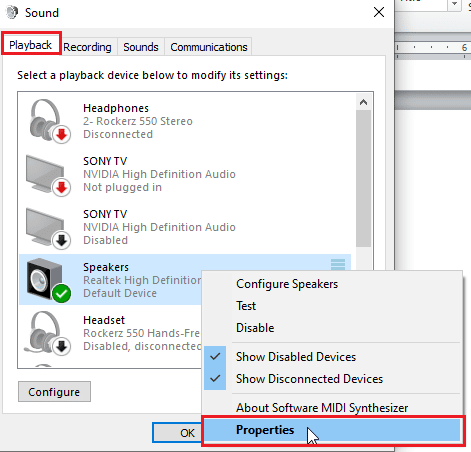Click the Sound dialog title bar icon

(12, 13)
